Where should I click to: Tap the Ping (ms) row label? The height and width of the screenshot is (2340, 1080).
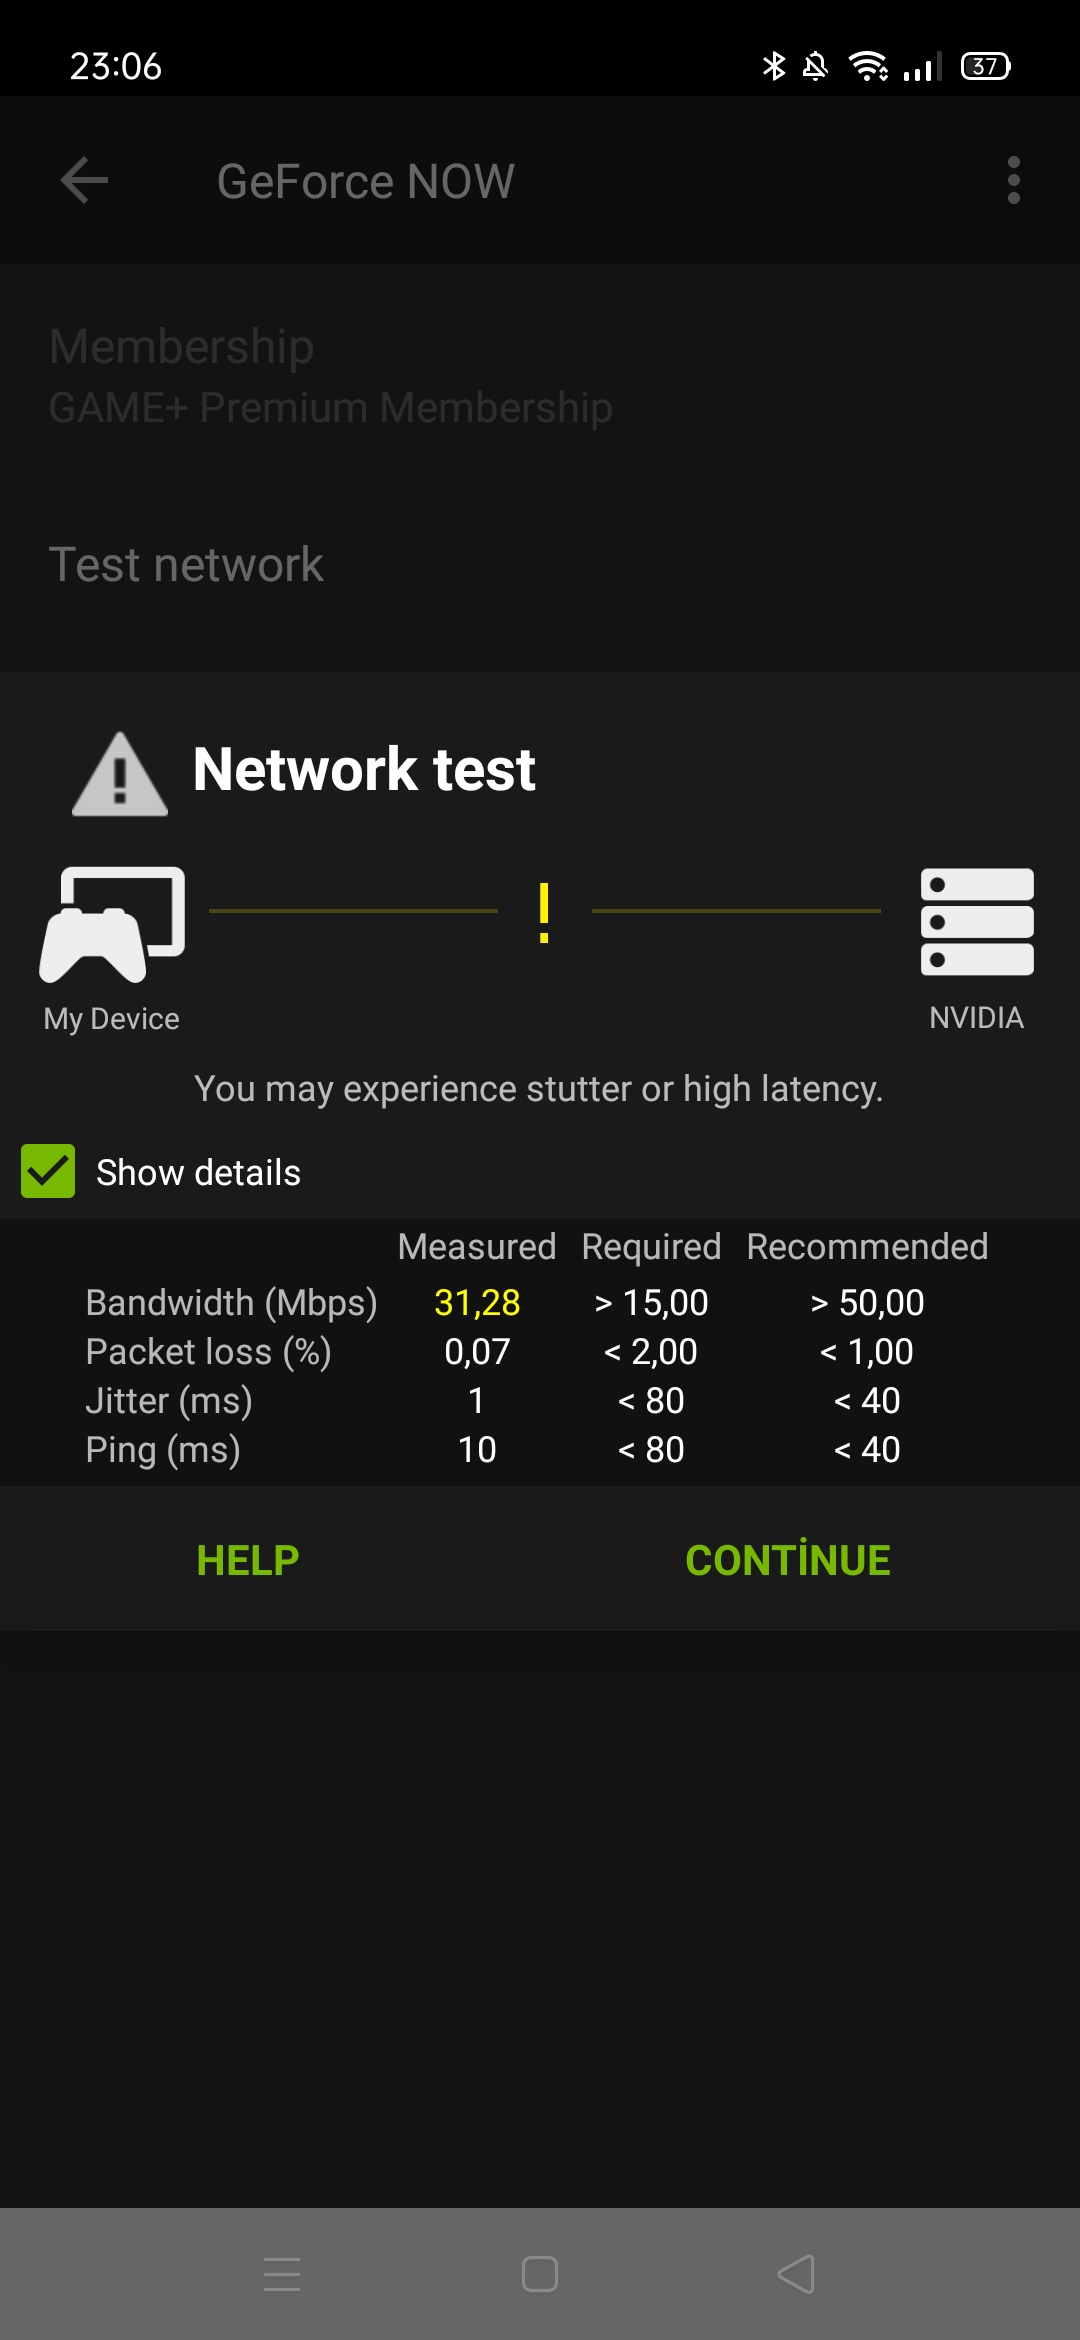(x=163, y=1450)
